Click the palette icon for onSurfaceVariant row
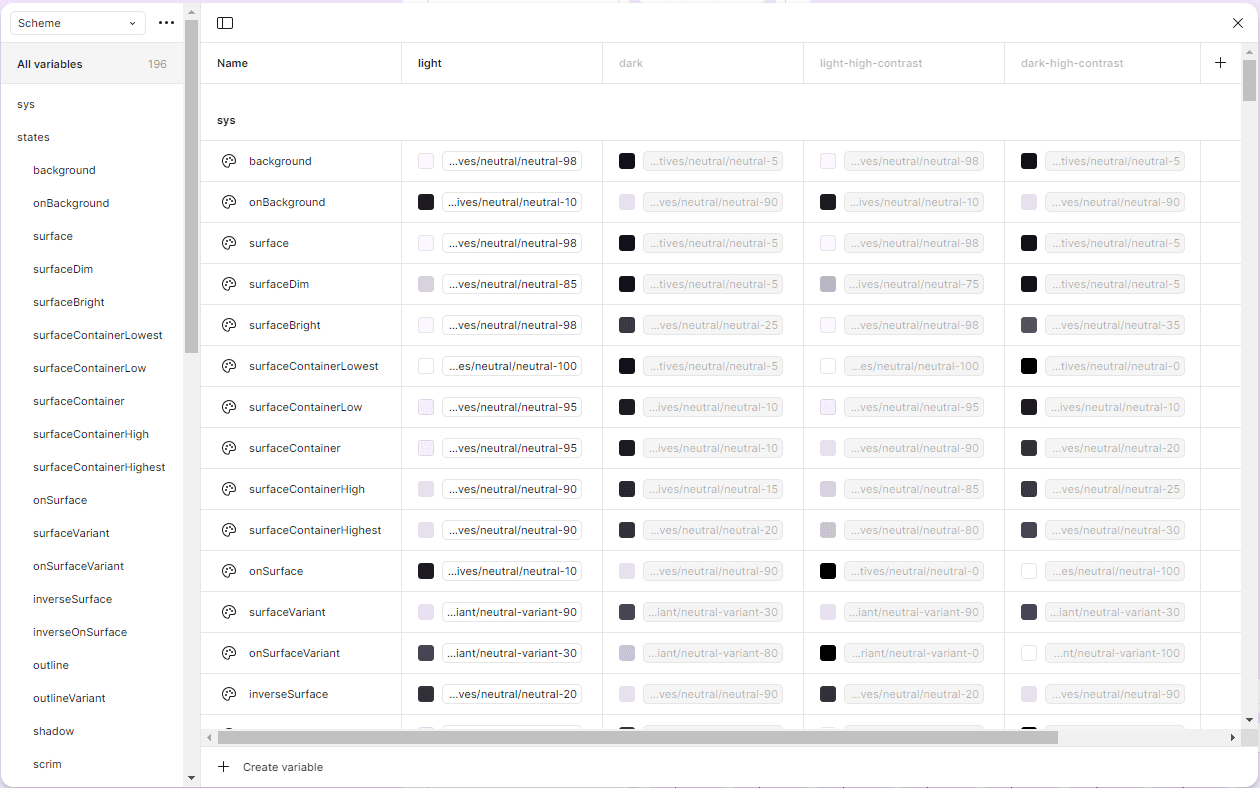The height and width of the screenshot is (788, 1260). [x=228, y=653]
